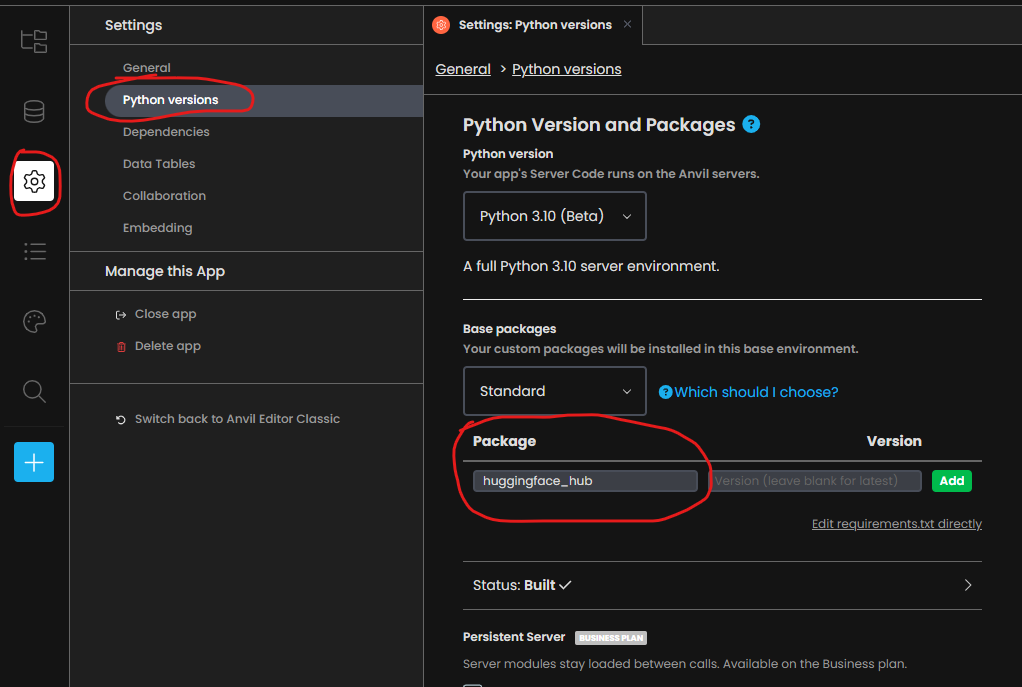Click the Settings gear icon in the sidebar
1022x687 pixels.
pyautogui.click(x=33, y=182)
